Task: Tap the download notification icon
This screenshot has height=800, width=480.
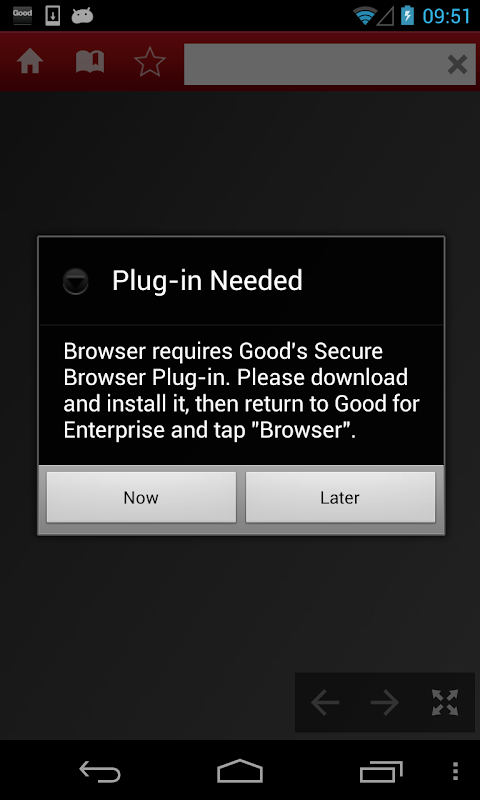Action: tap(53, 16)
